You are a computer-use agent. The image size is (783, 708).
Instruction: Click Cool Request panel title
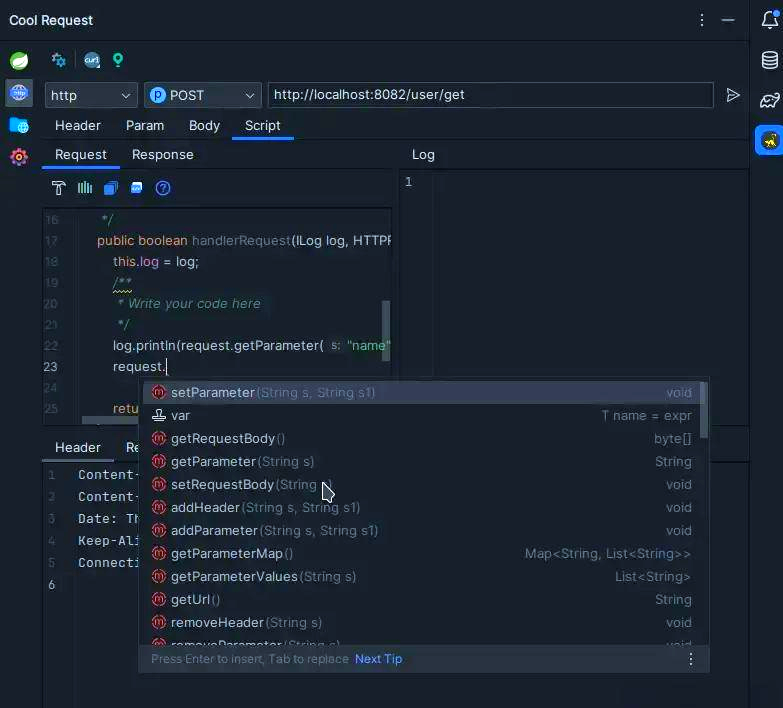click(51, 20)
